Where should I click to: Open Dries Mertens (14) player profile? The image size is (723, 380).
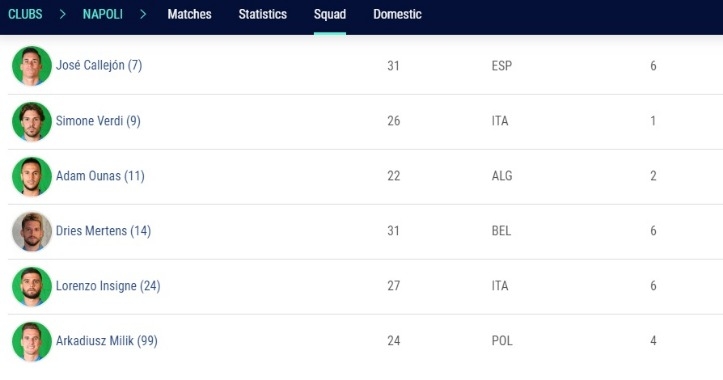pyautogui.click(x=103, y=231)
